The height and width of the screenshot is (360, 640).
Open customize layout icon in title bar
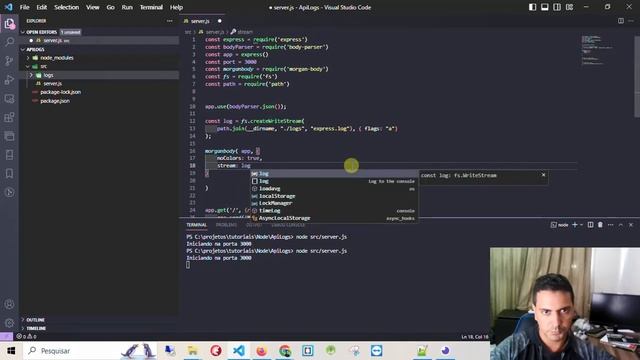point(569,7)
